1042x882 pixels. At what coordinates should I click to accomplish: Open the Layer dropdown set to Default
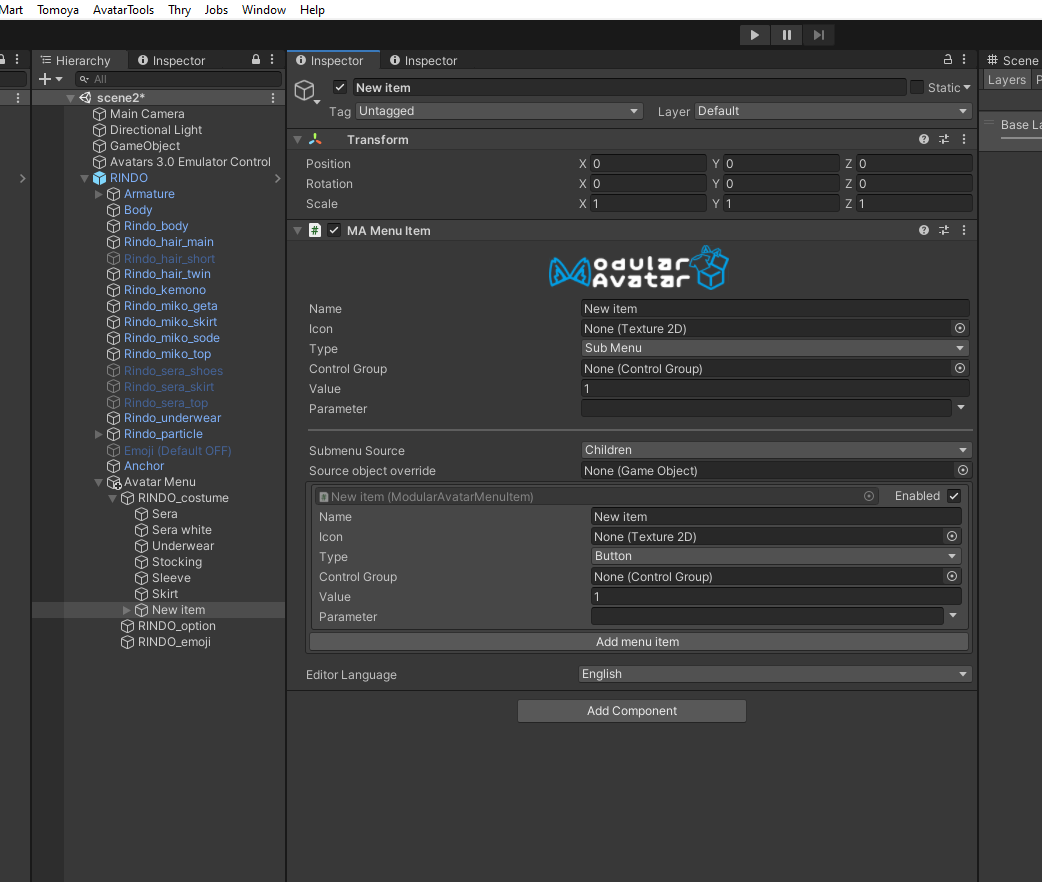833,111
